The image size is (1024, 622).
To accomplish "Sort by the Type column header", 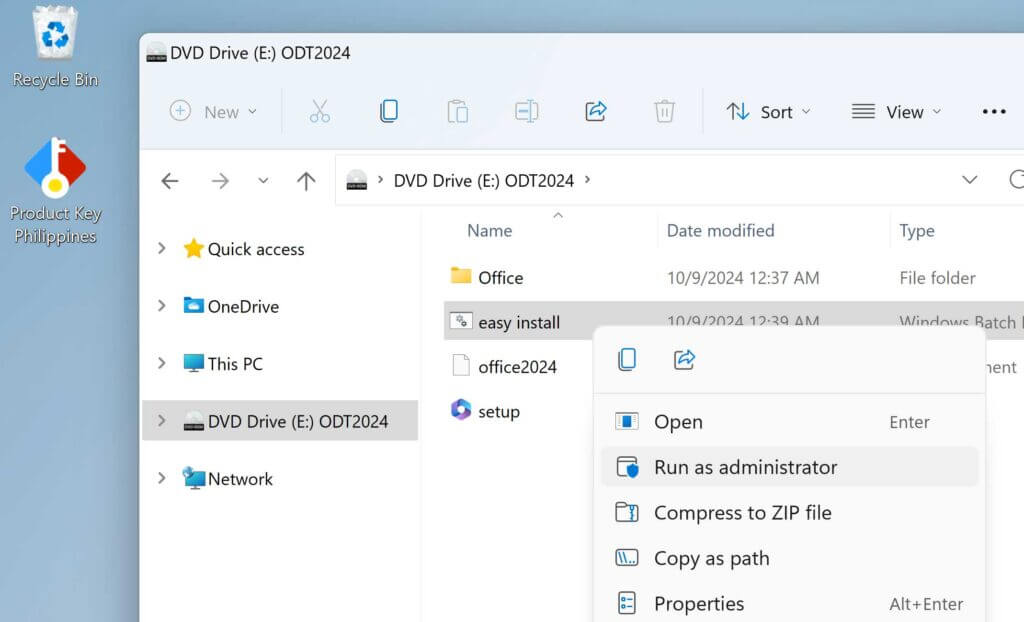I will [917, 231].
